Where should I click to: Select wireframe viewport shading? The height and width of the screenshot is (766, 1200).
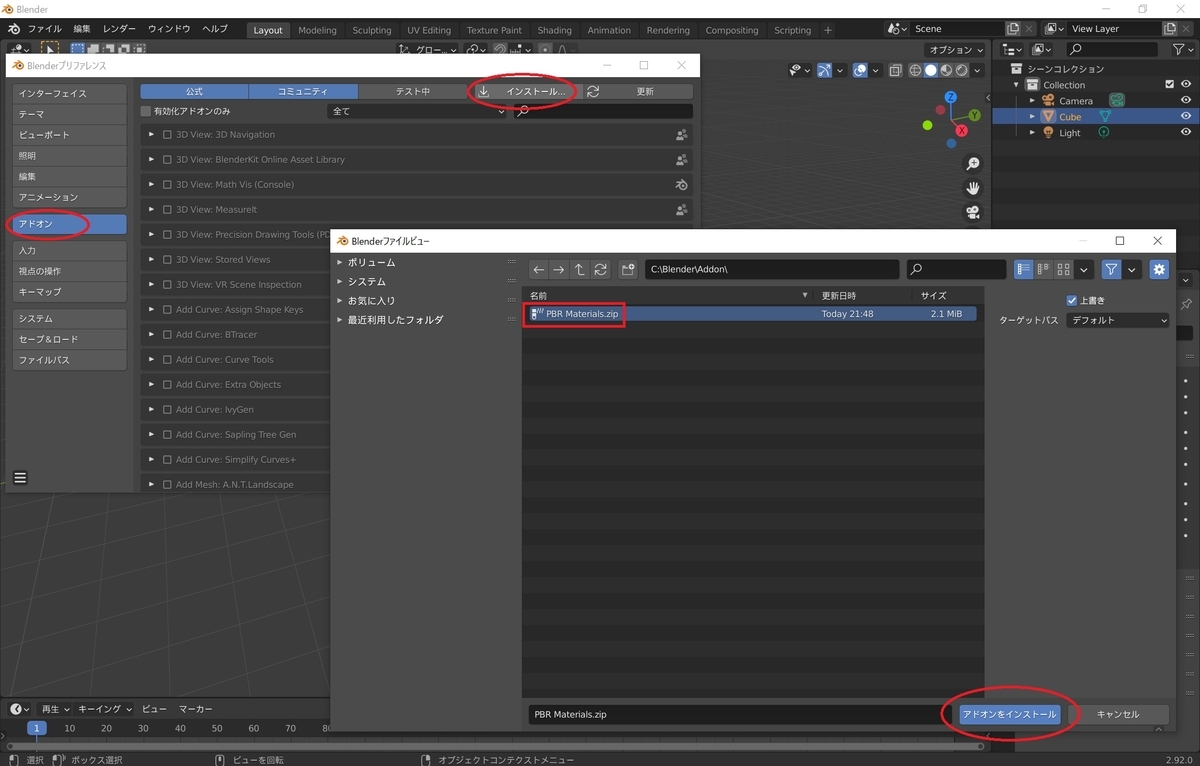914,70
